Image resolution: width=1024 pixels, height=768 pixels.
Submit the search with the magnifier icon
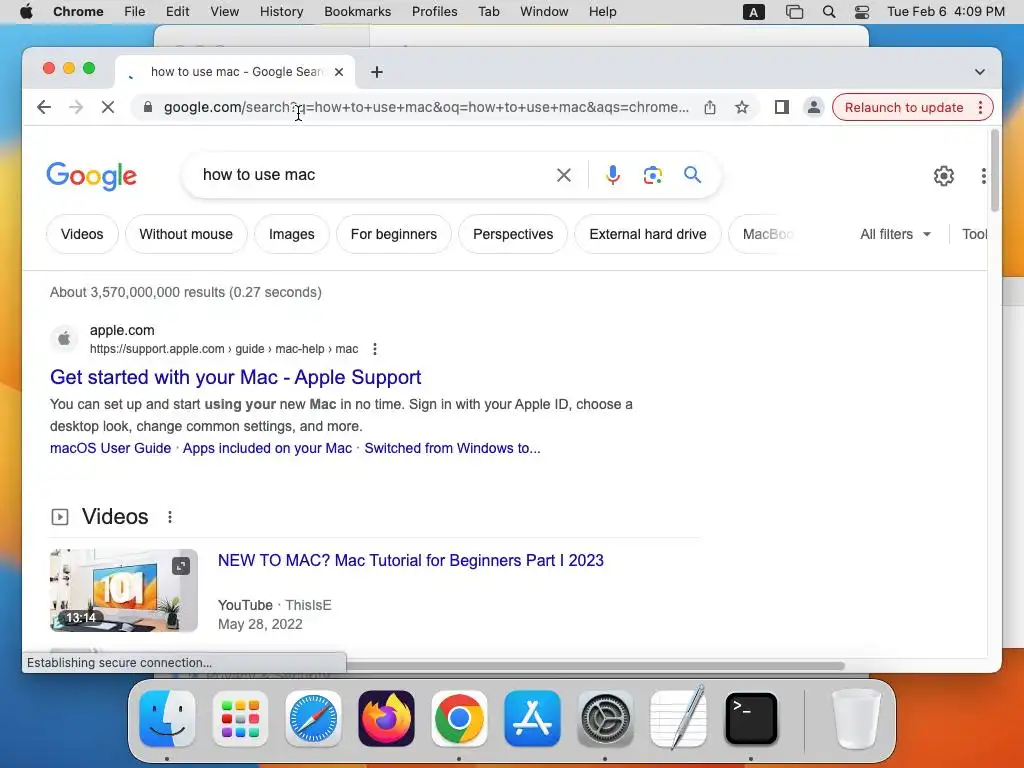click(x=692, y=174)
